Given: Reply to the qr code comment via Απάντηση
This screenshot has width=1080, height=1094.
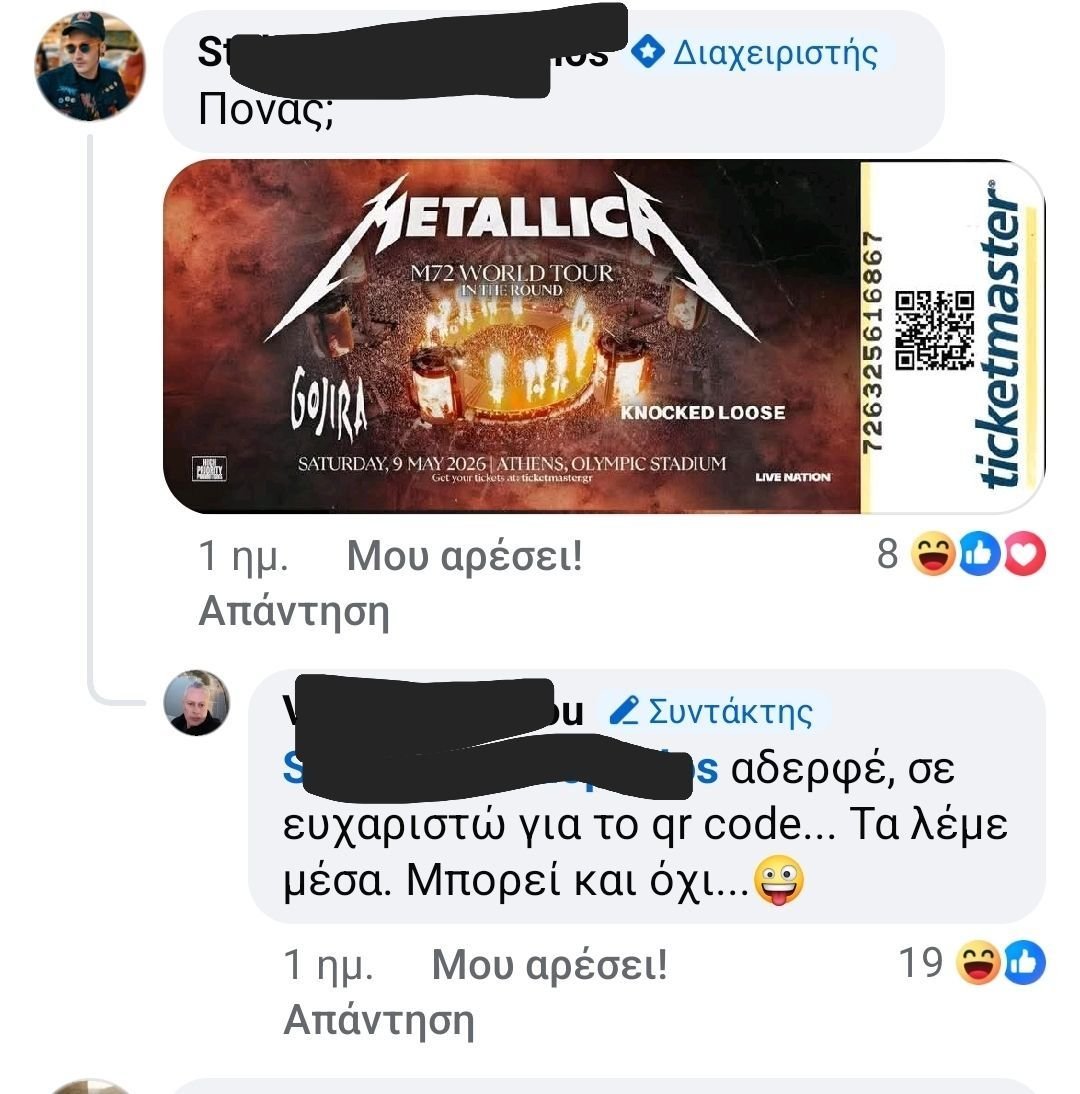Looking at the screenshot, I should (379, 1020).
